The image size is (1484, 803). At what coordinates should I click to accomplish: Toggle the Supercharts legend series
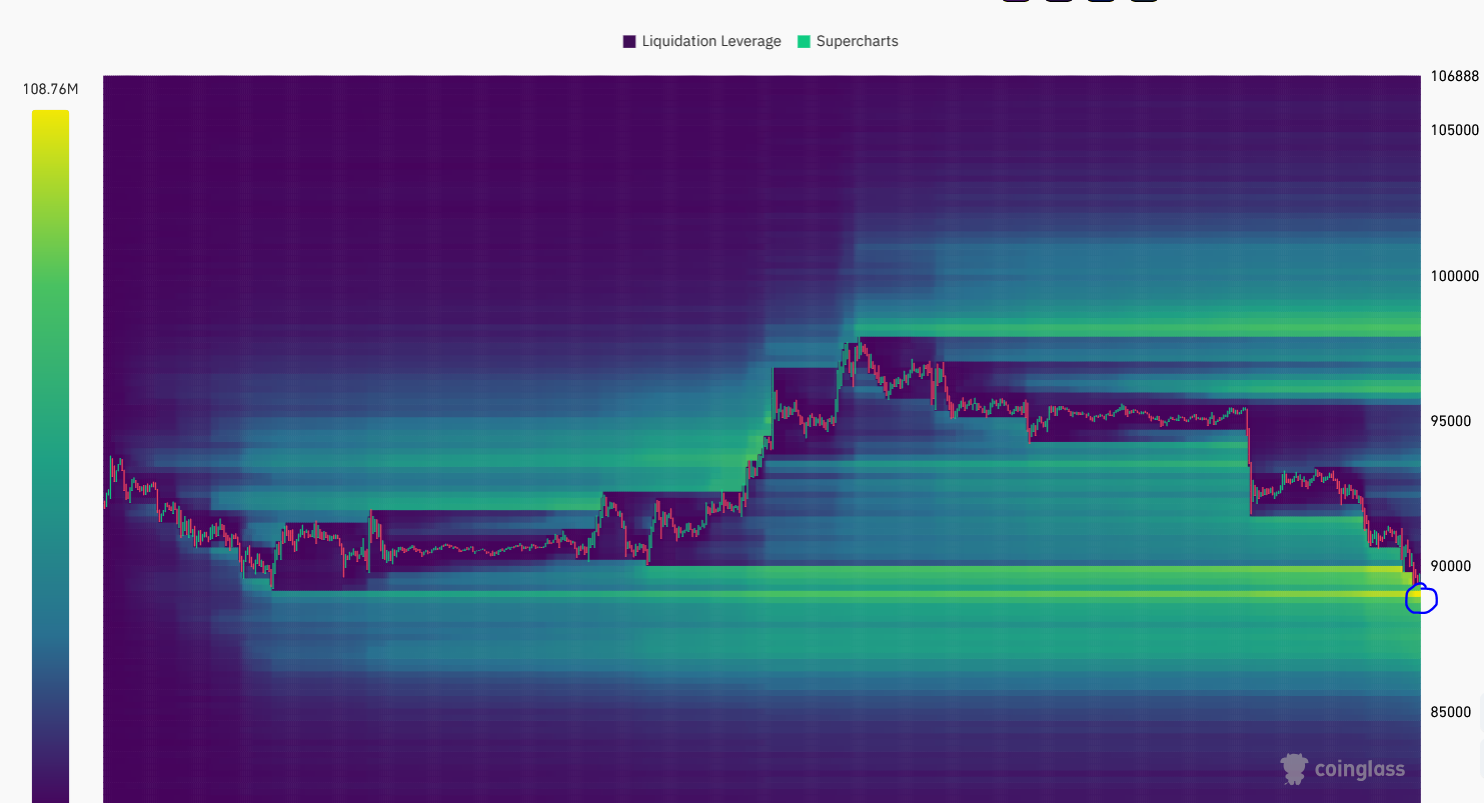click(x=847, y=41)
